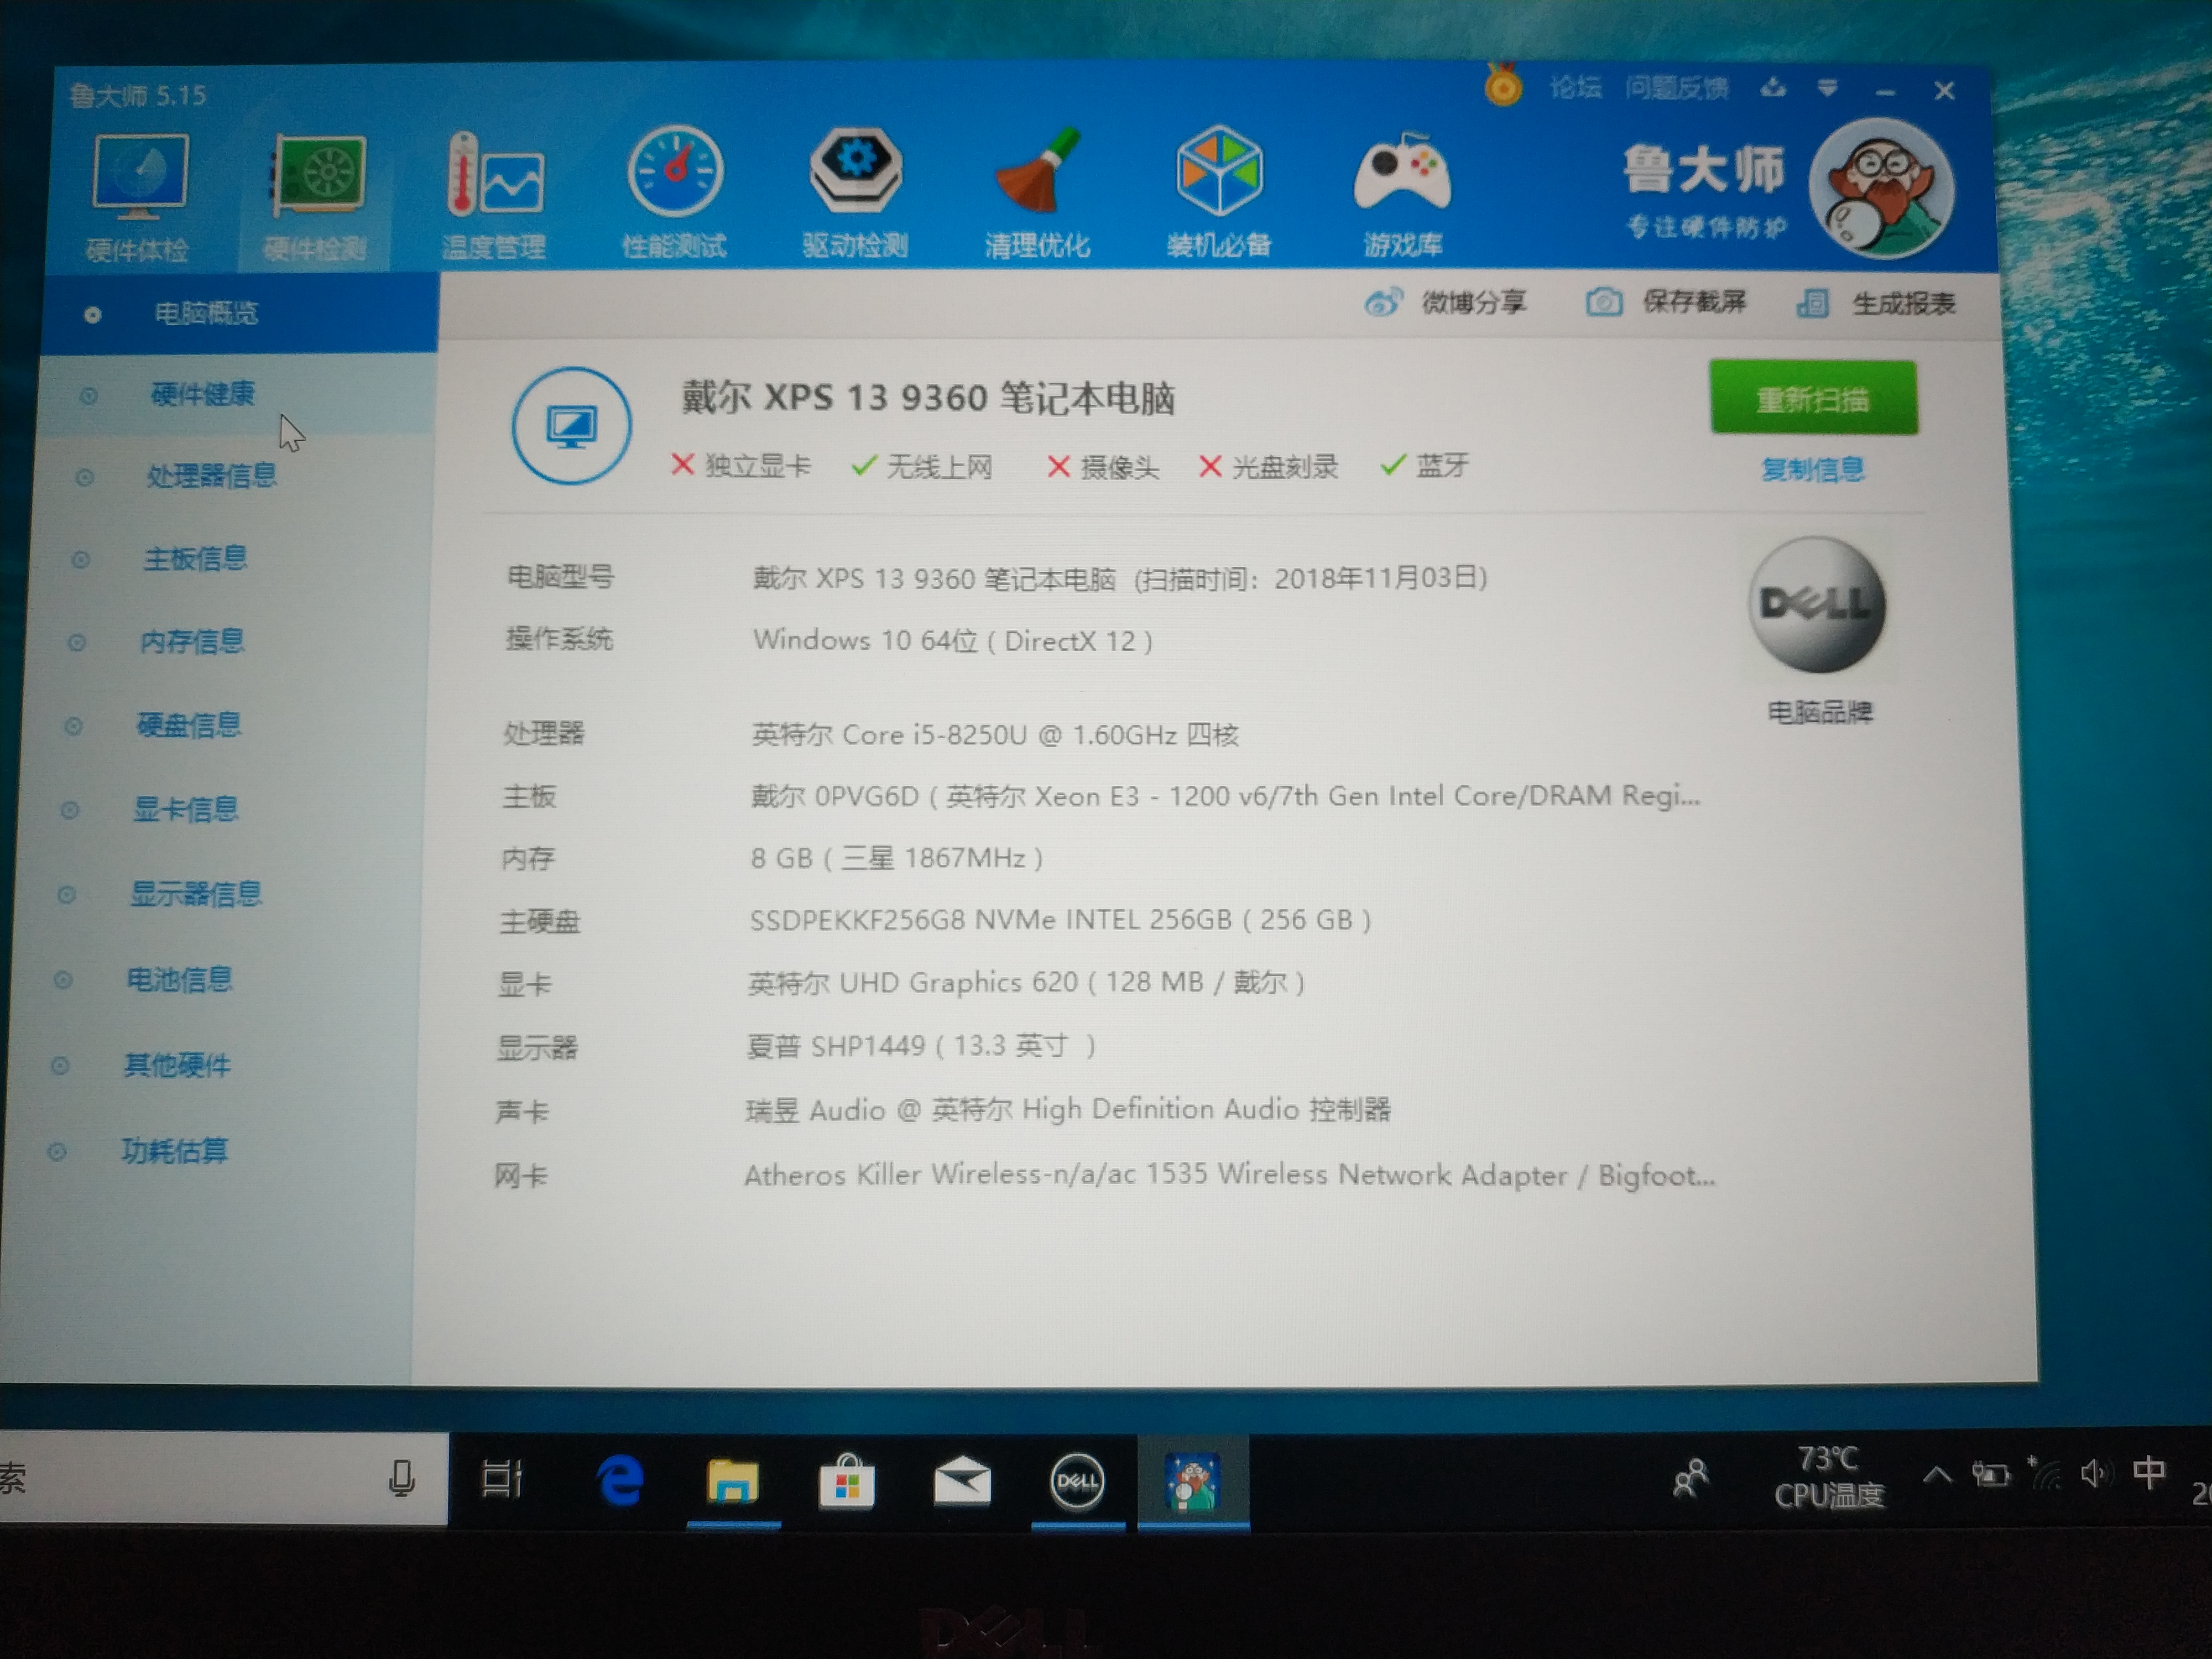Select 处理器信息 in the sidebar
This screenshot has height=1659, width=2212.
click(x=211, y=476)
